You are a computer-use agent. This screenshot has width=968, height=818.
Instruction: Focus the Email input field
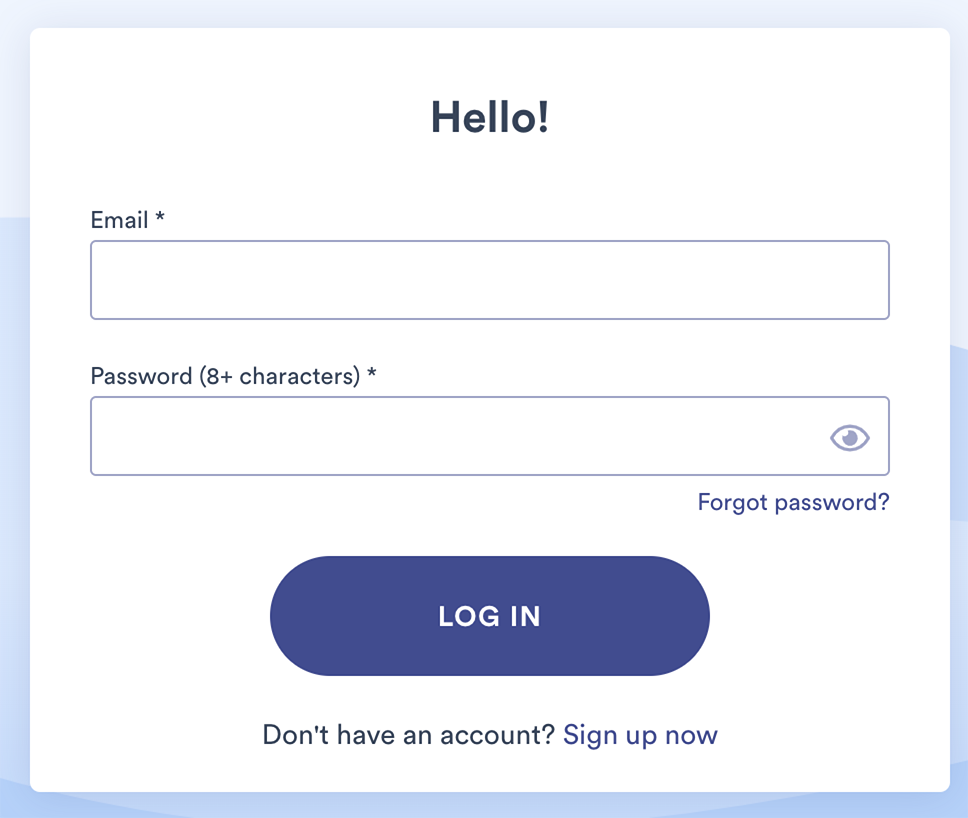click(490, 280)
